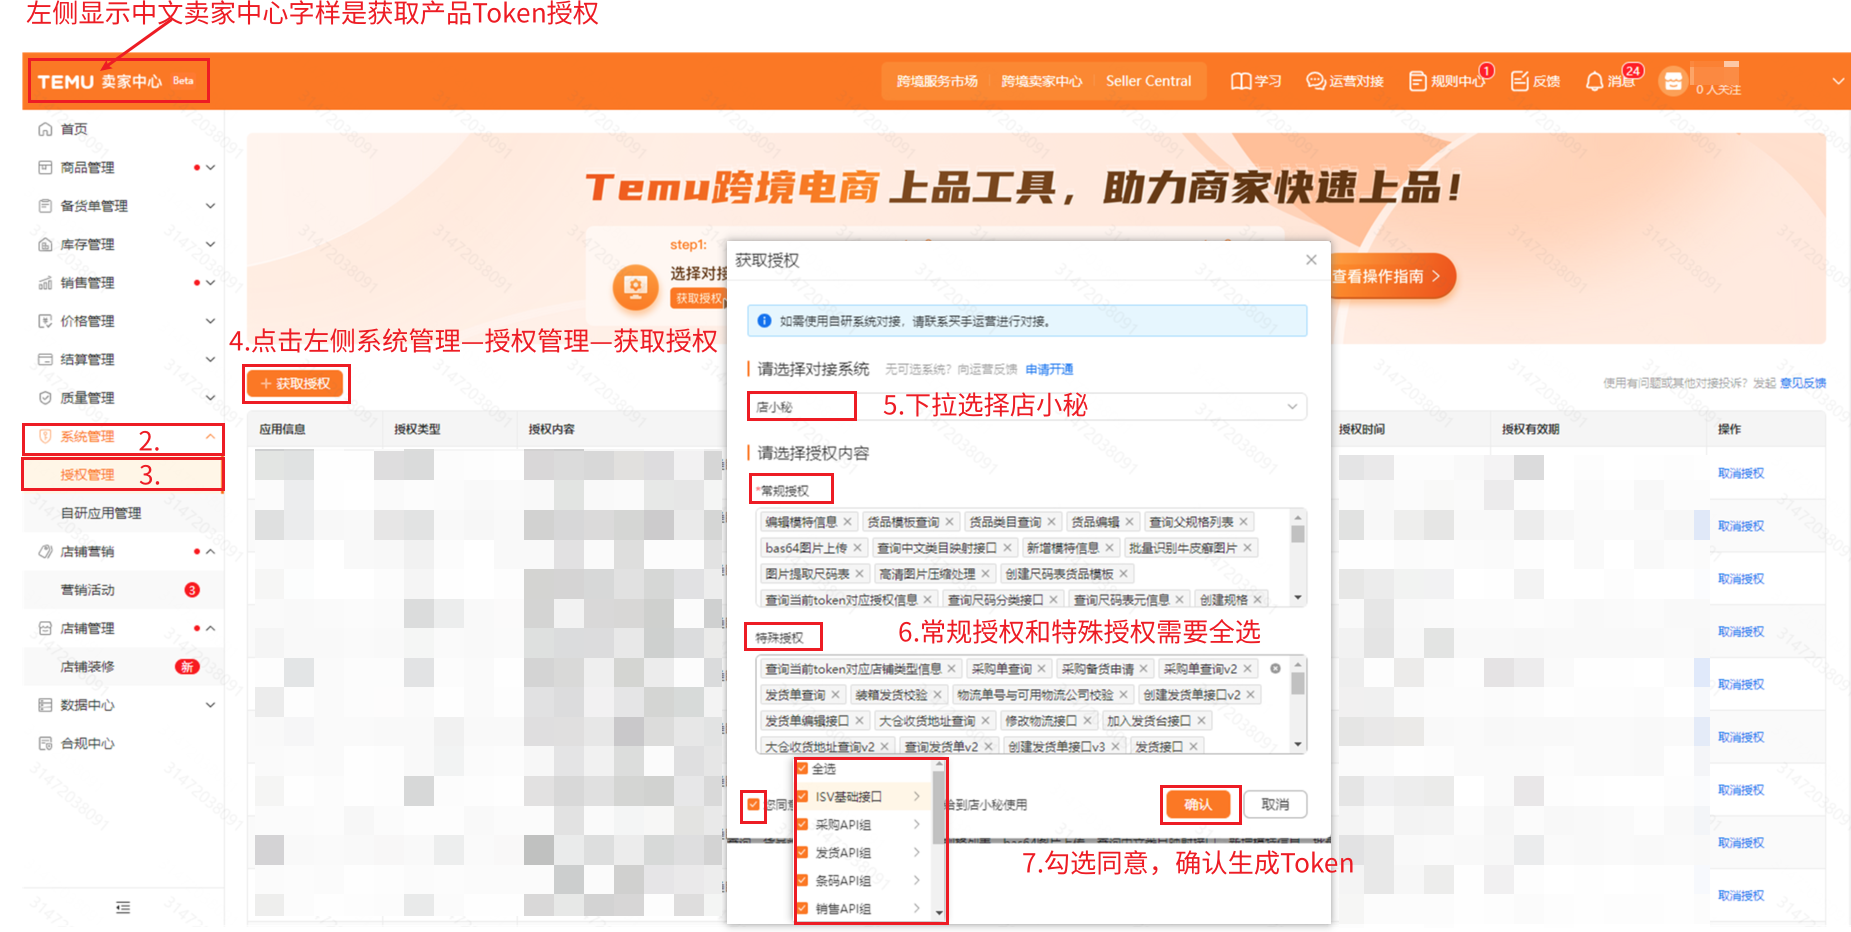Toggle the ISV基础接口 checkbox
This screenshot has width=1851, height=932.
[x=802, y=797]
